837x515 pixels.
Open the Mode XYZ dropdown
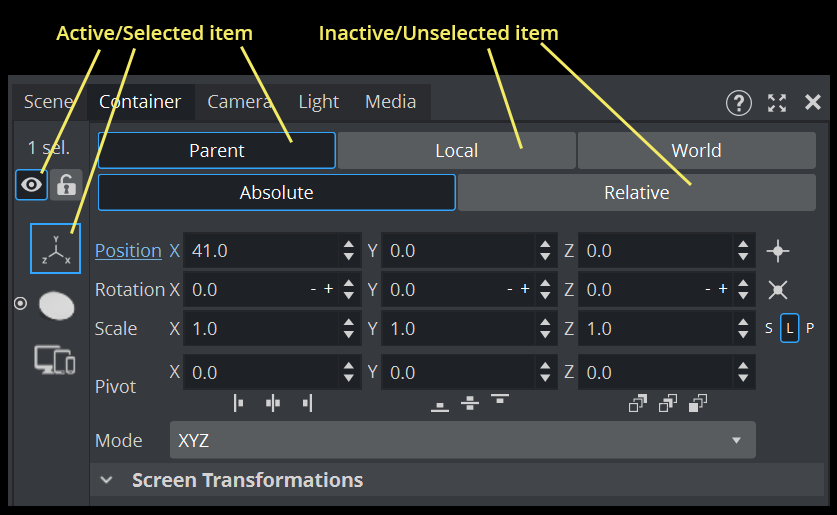pos(461,440)
